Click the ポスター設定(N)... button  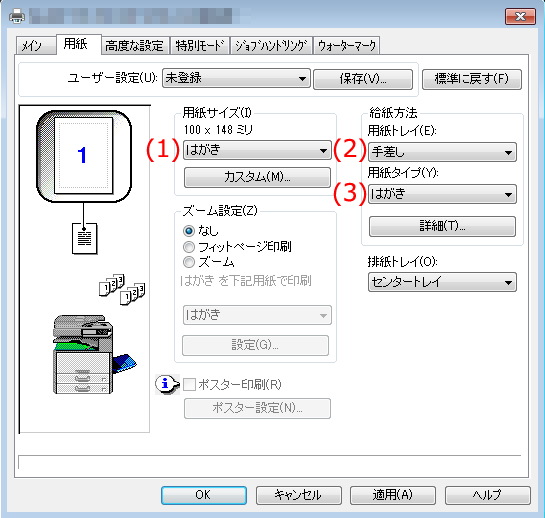(x=257, y=408)
